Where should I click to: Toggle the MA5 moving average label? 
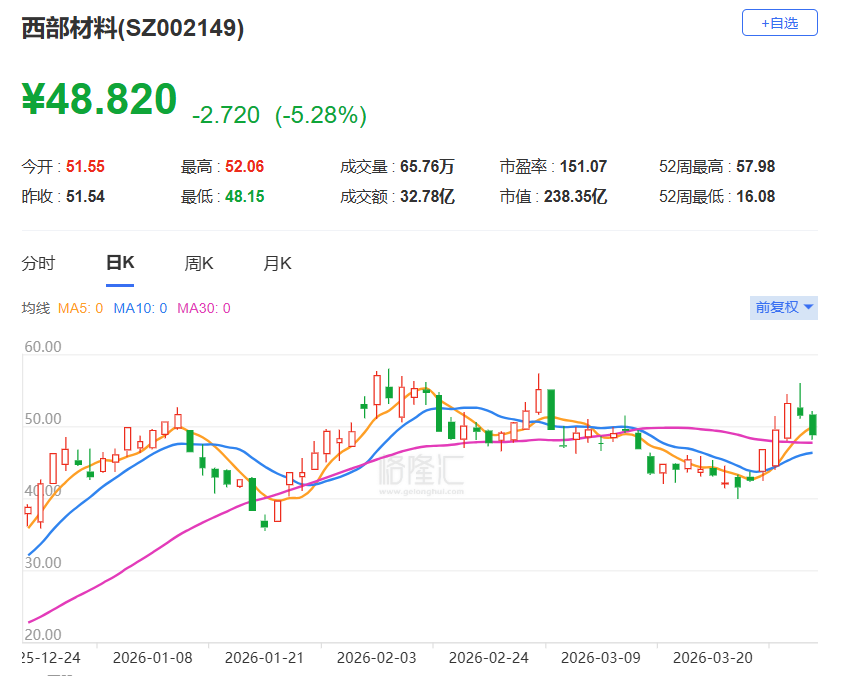(81, 308)
